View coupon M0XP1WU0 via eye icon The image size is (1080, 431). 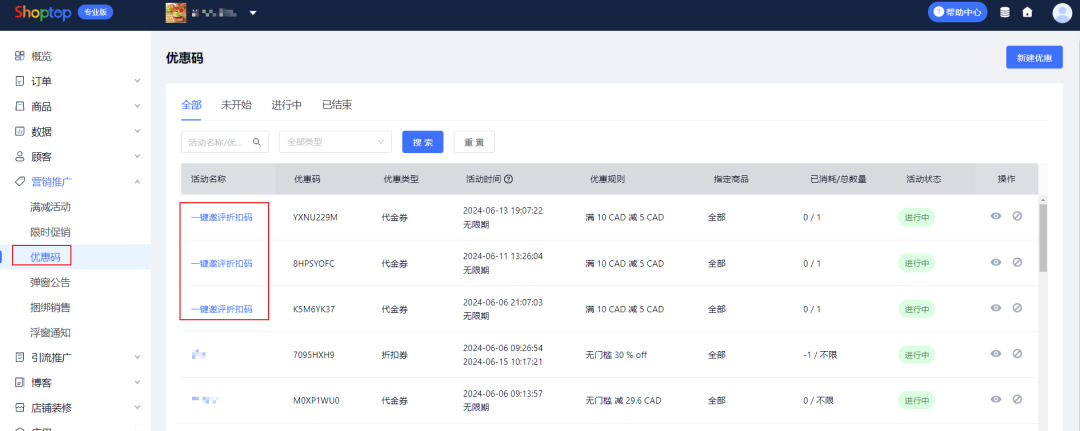995,399
